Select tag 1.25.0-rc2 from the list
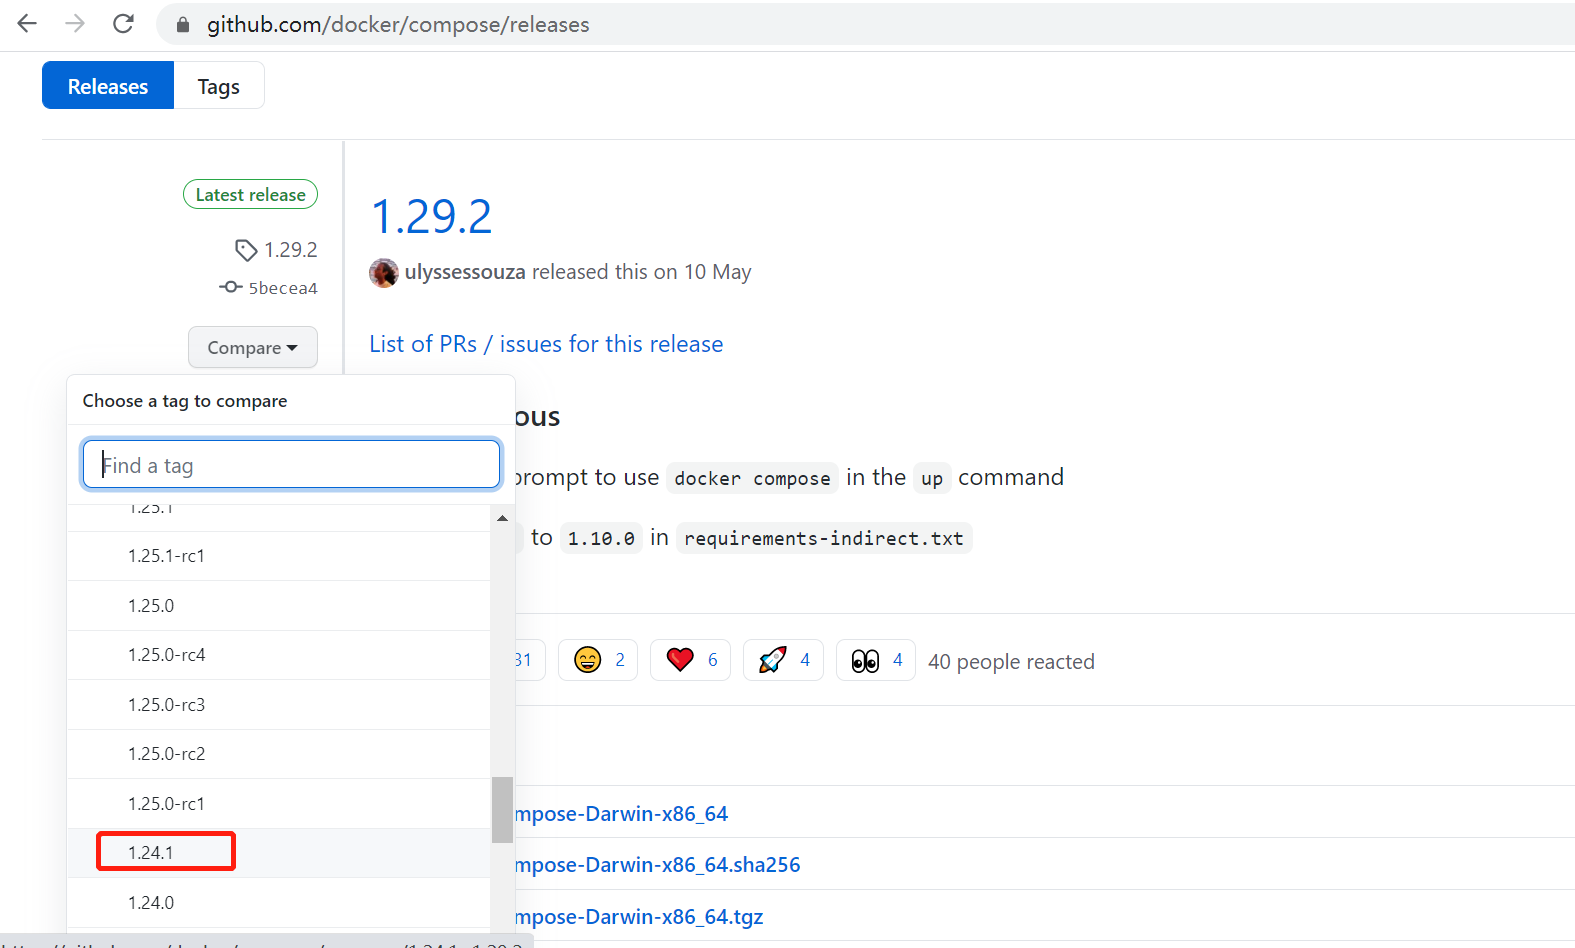The image size is (1575, 948). (279, 754)
